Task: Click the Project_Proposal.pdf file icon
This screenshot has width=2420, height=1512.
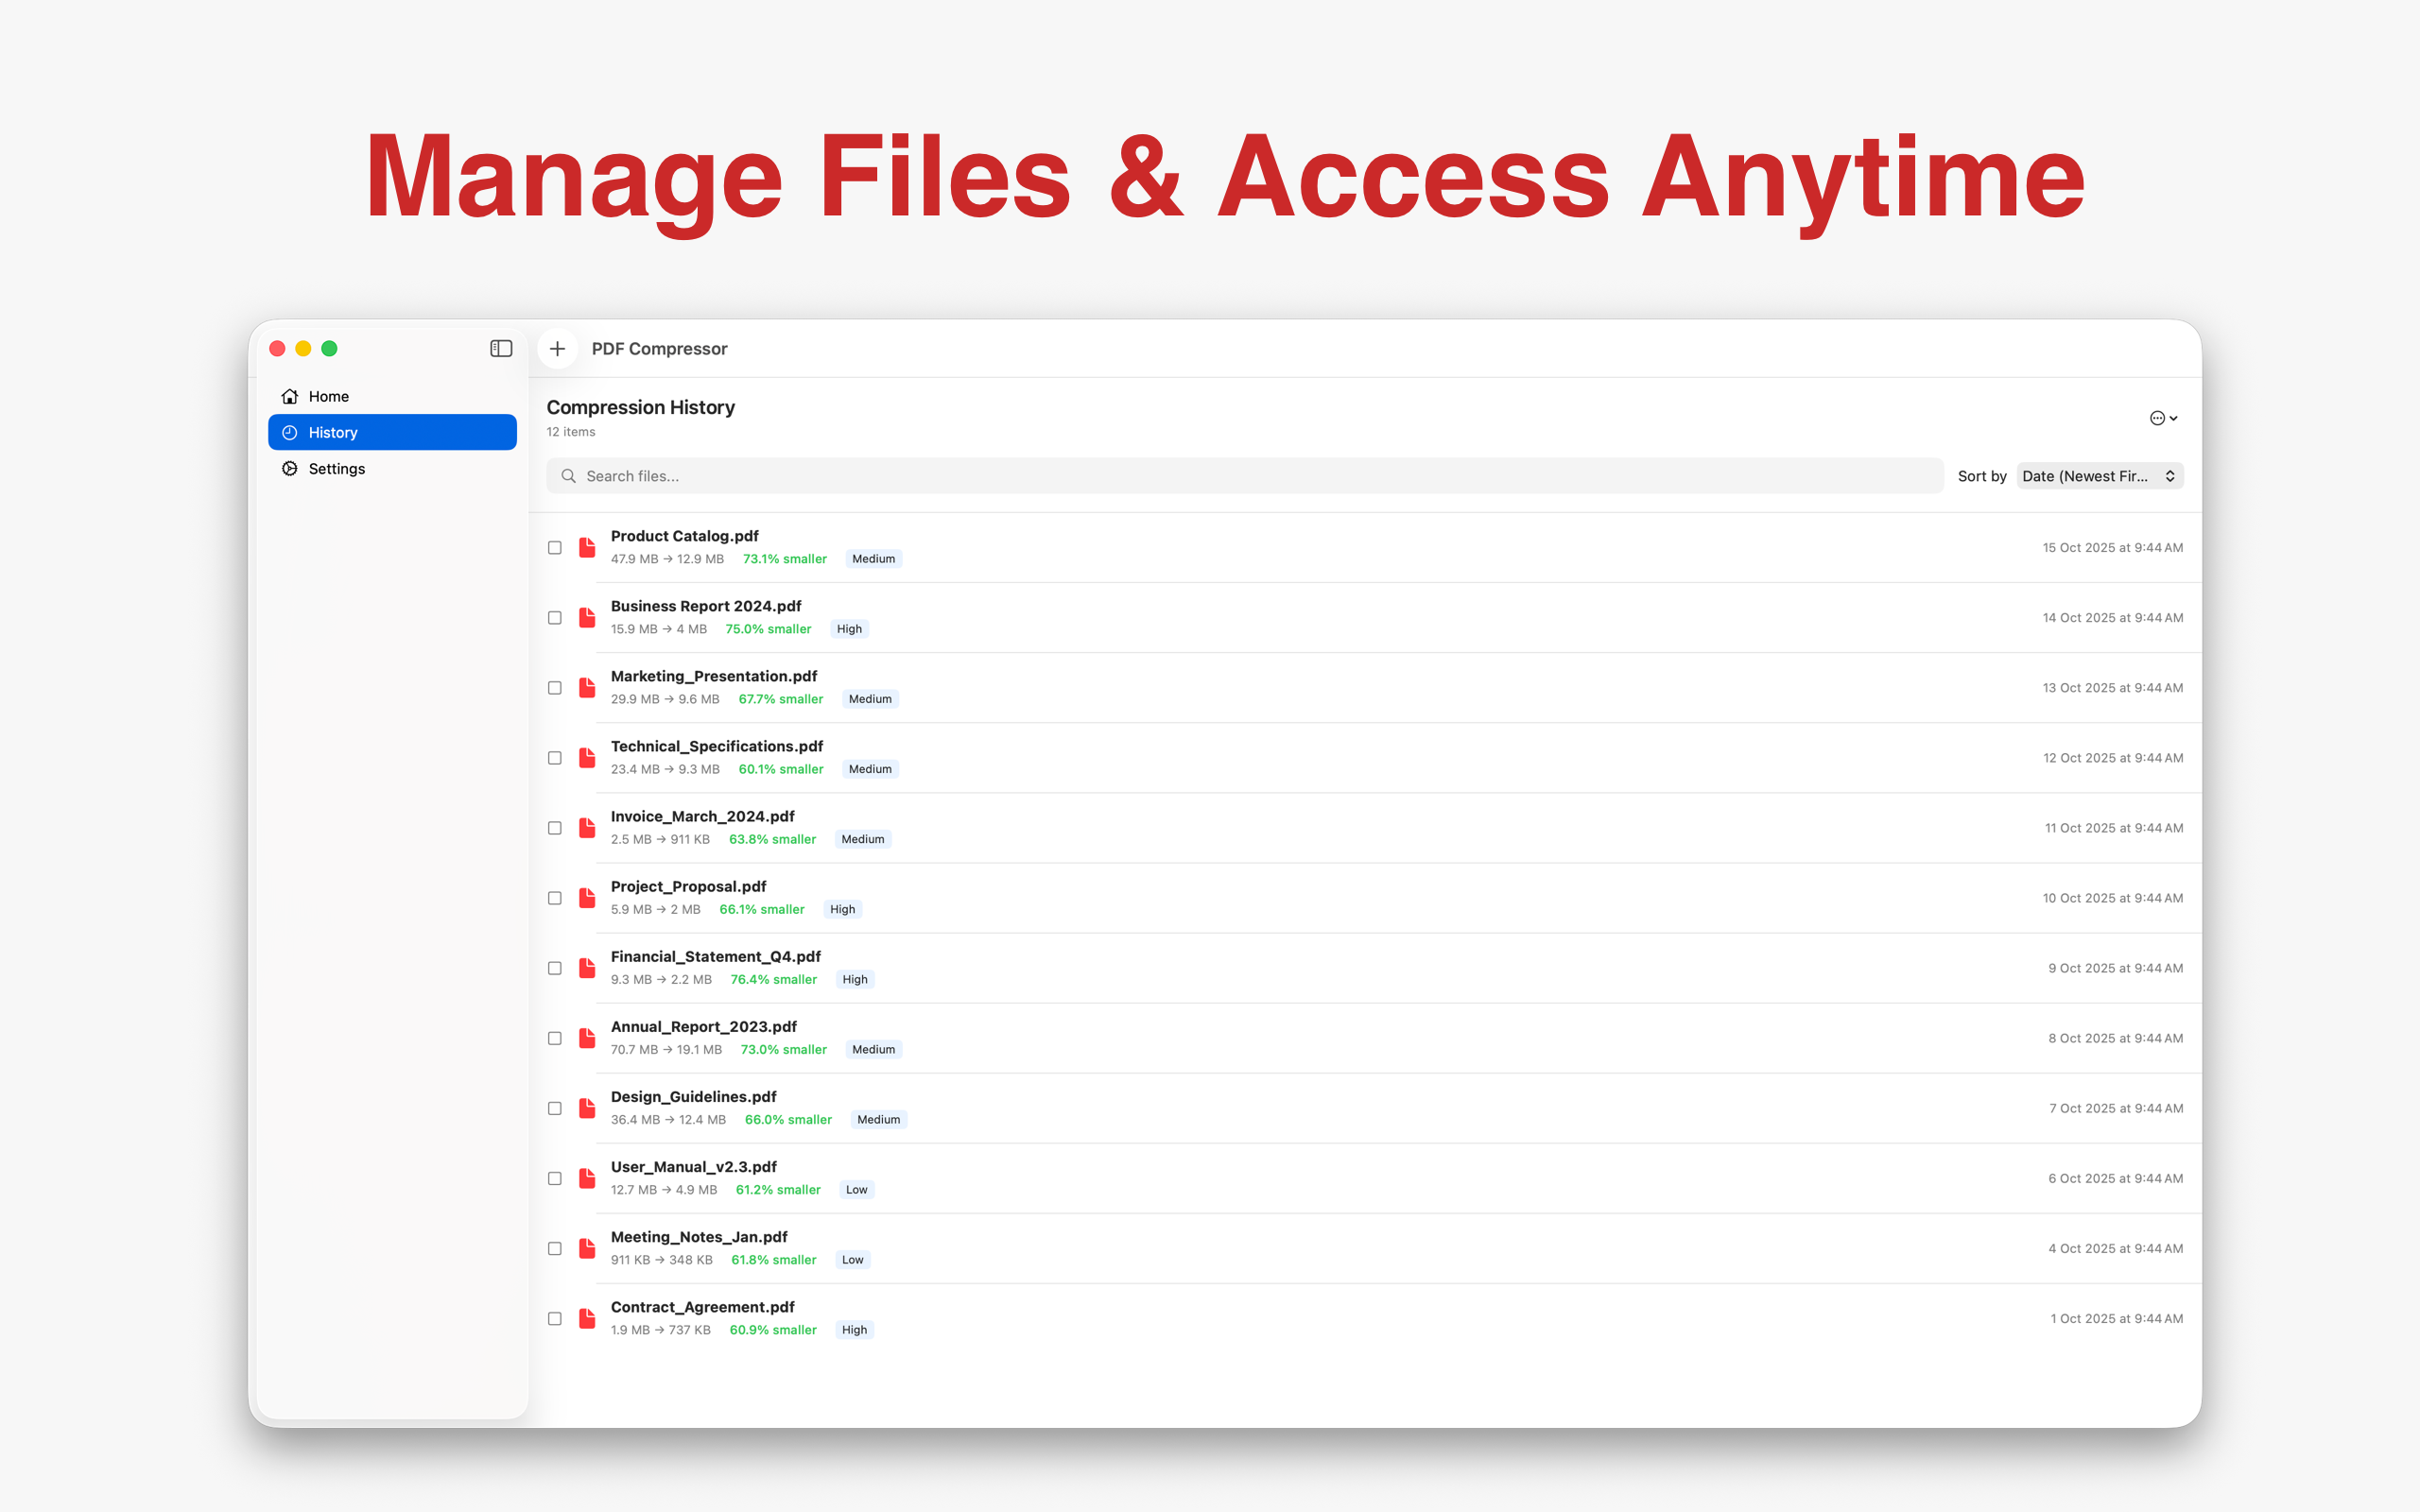Action: coord(587,897)
